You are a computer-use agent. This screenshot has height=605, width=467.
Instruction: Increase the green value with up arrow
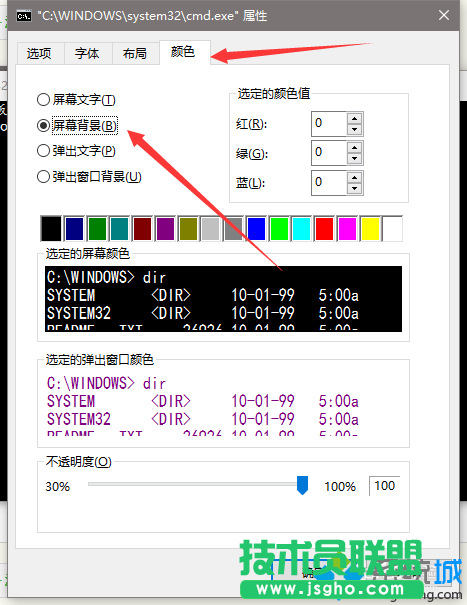click(354, 147)
